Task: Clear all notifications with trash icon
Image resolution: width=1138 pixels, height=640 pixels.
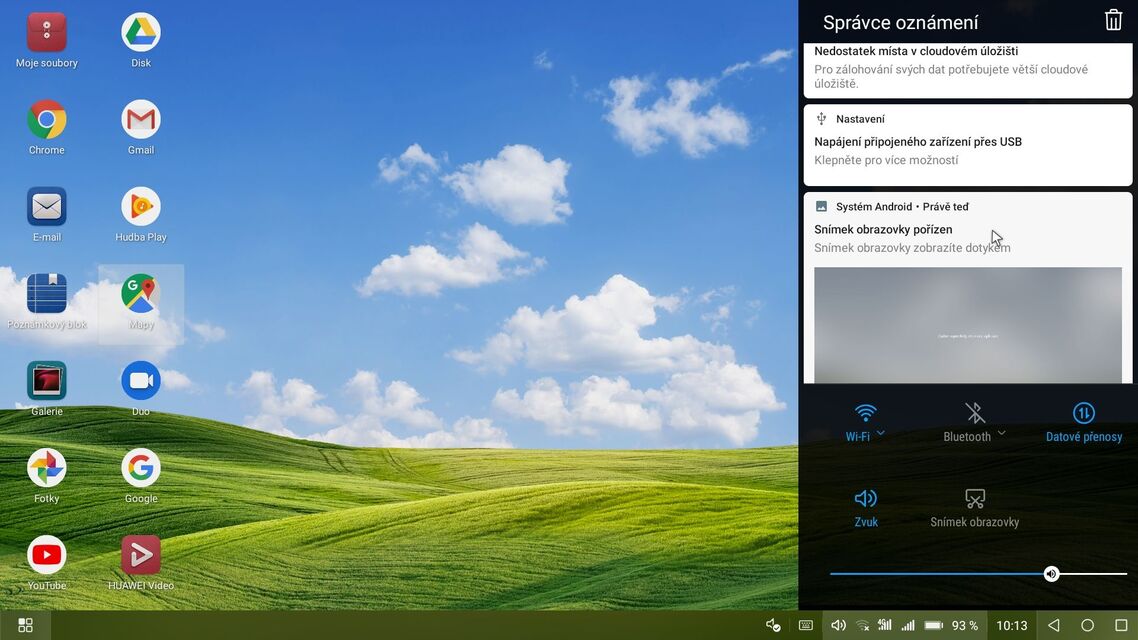Action: pos(1113,21)
